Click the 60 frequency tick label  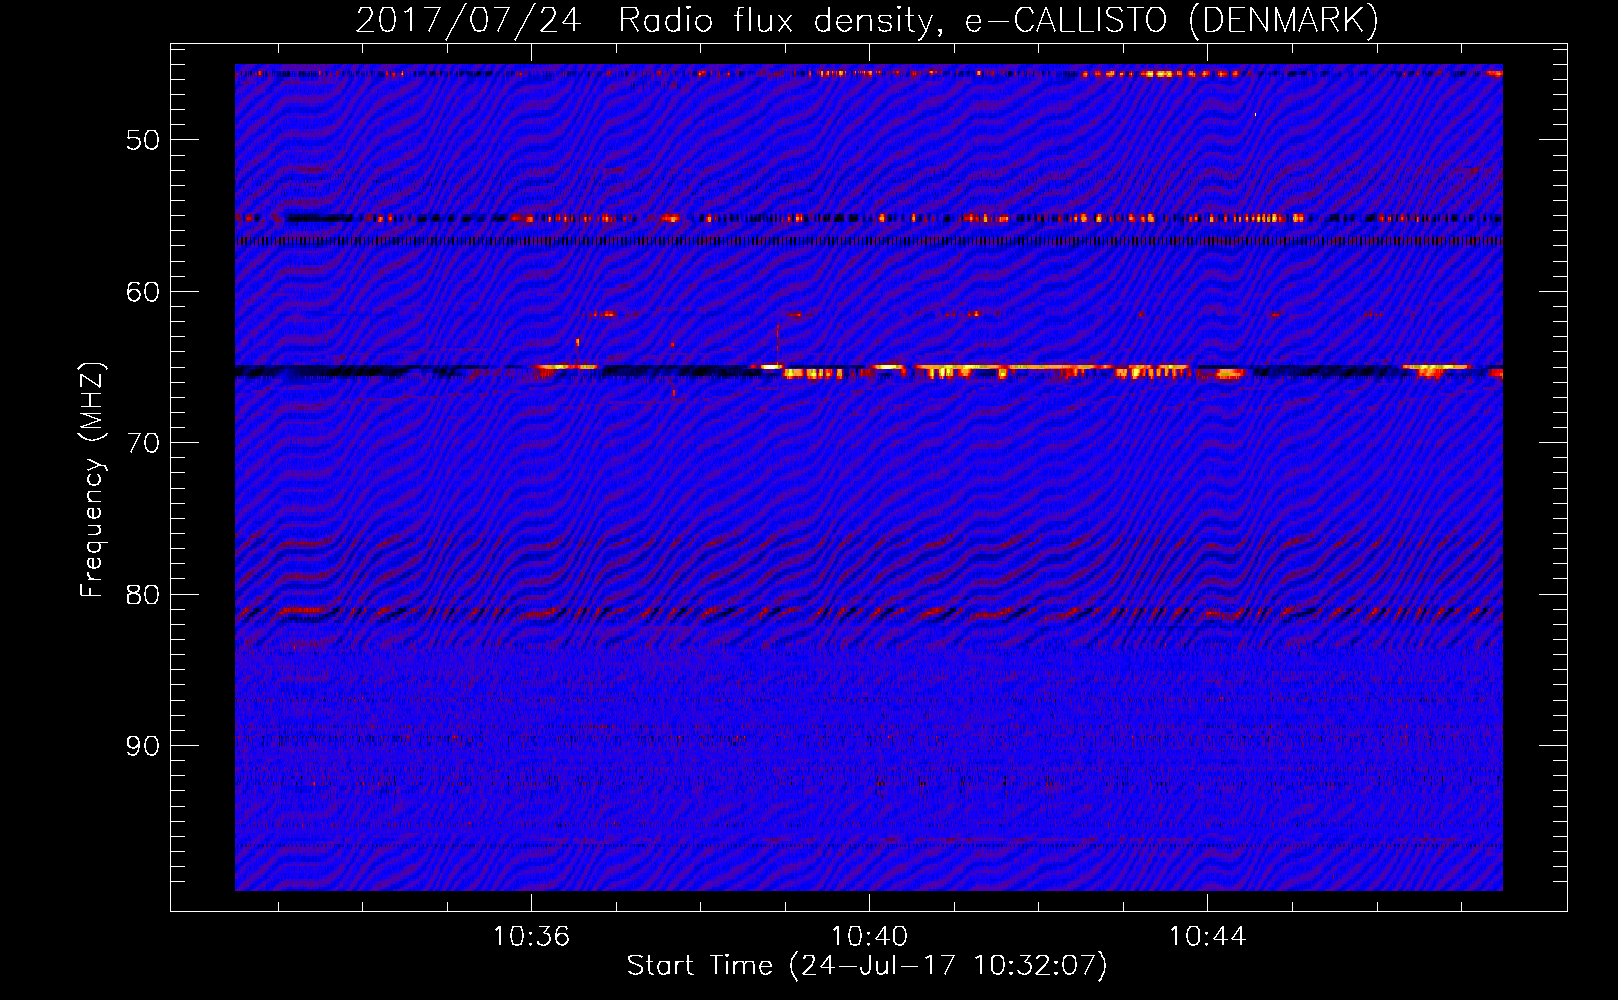(x=143, y=292)
